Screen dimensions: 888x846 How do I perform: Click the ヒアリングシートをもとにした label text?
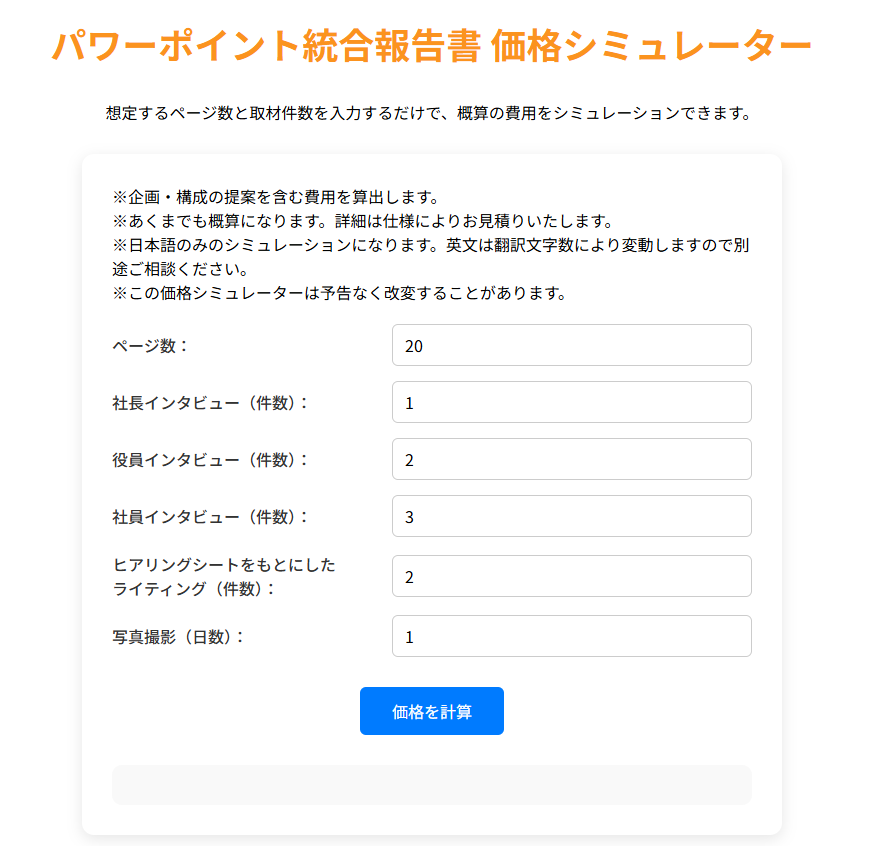coord(224,565)
